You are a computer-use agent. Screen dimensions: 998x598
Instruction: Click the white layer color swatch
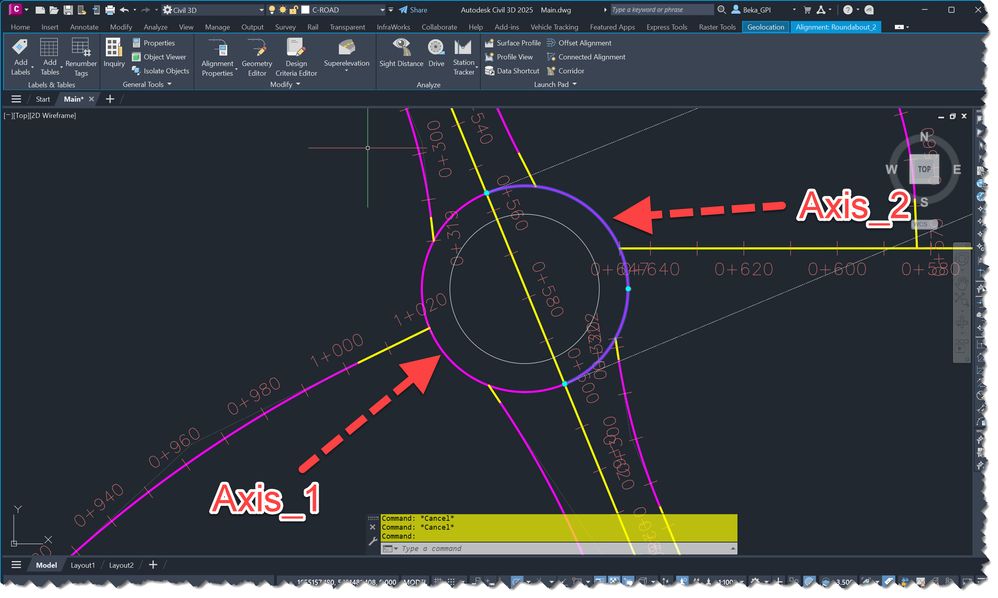coord(305,10)
